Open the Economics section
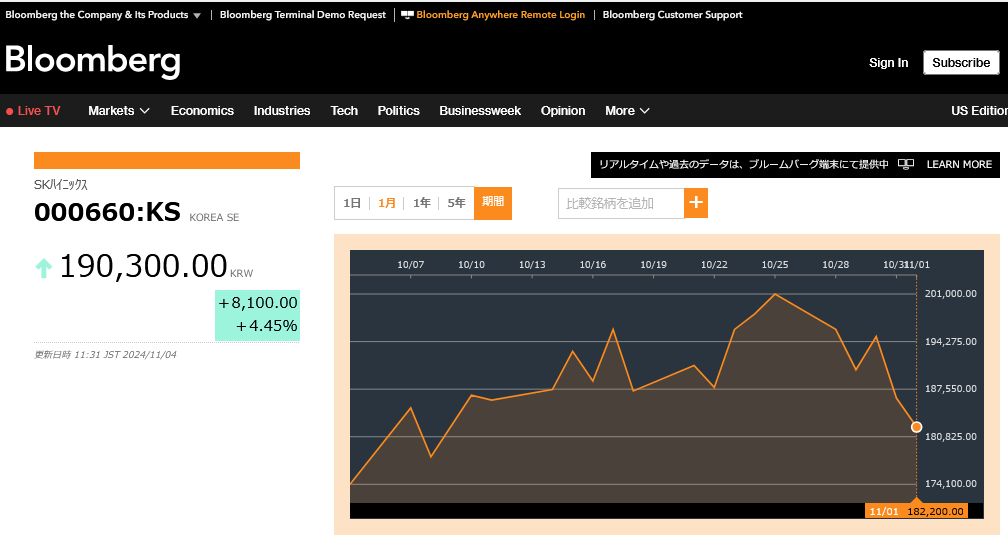 pos(202,111)
